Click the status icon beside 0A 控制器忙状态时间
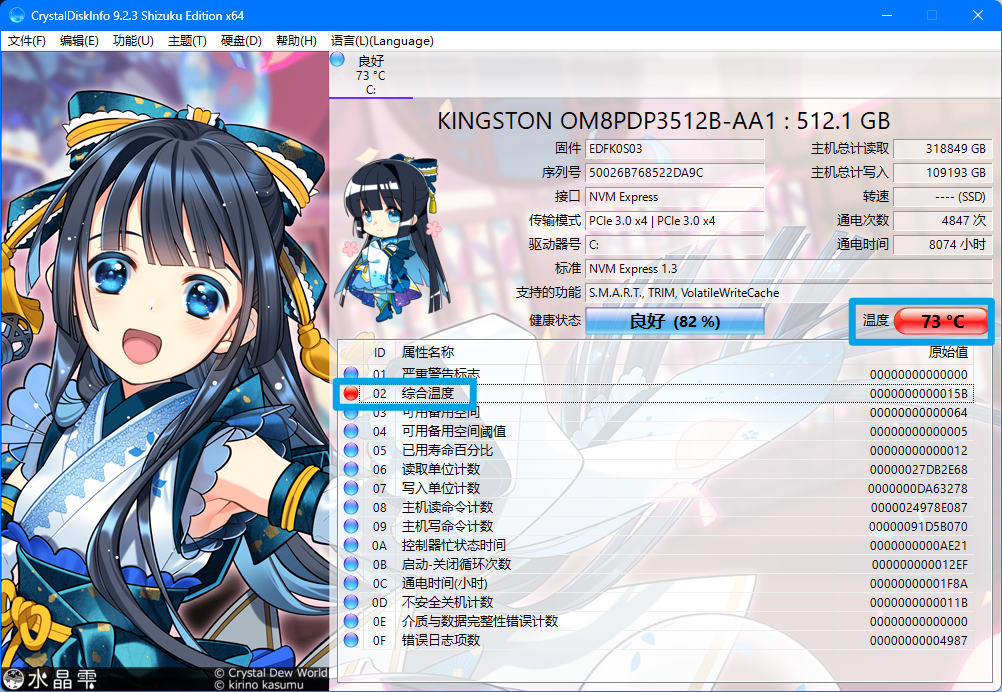Screen dimensions: 1002x692 (350, 545)
